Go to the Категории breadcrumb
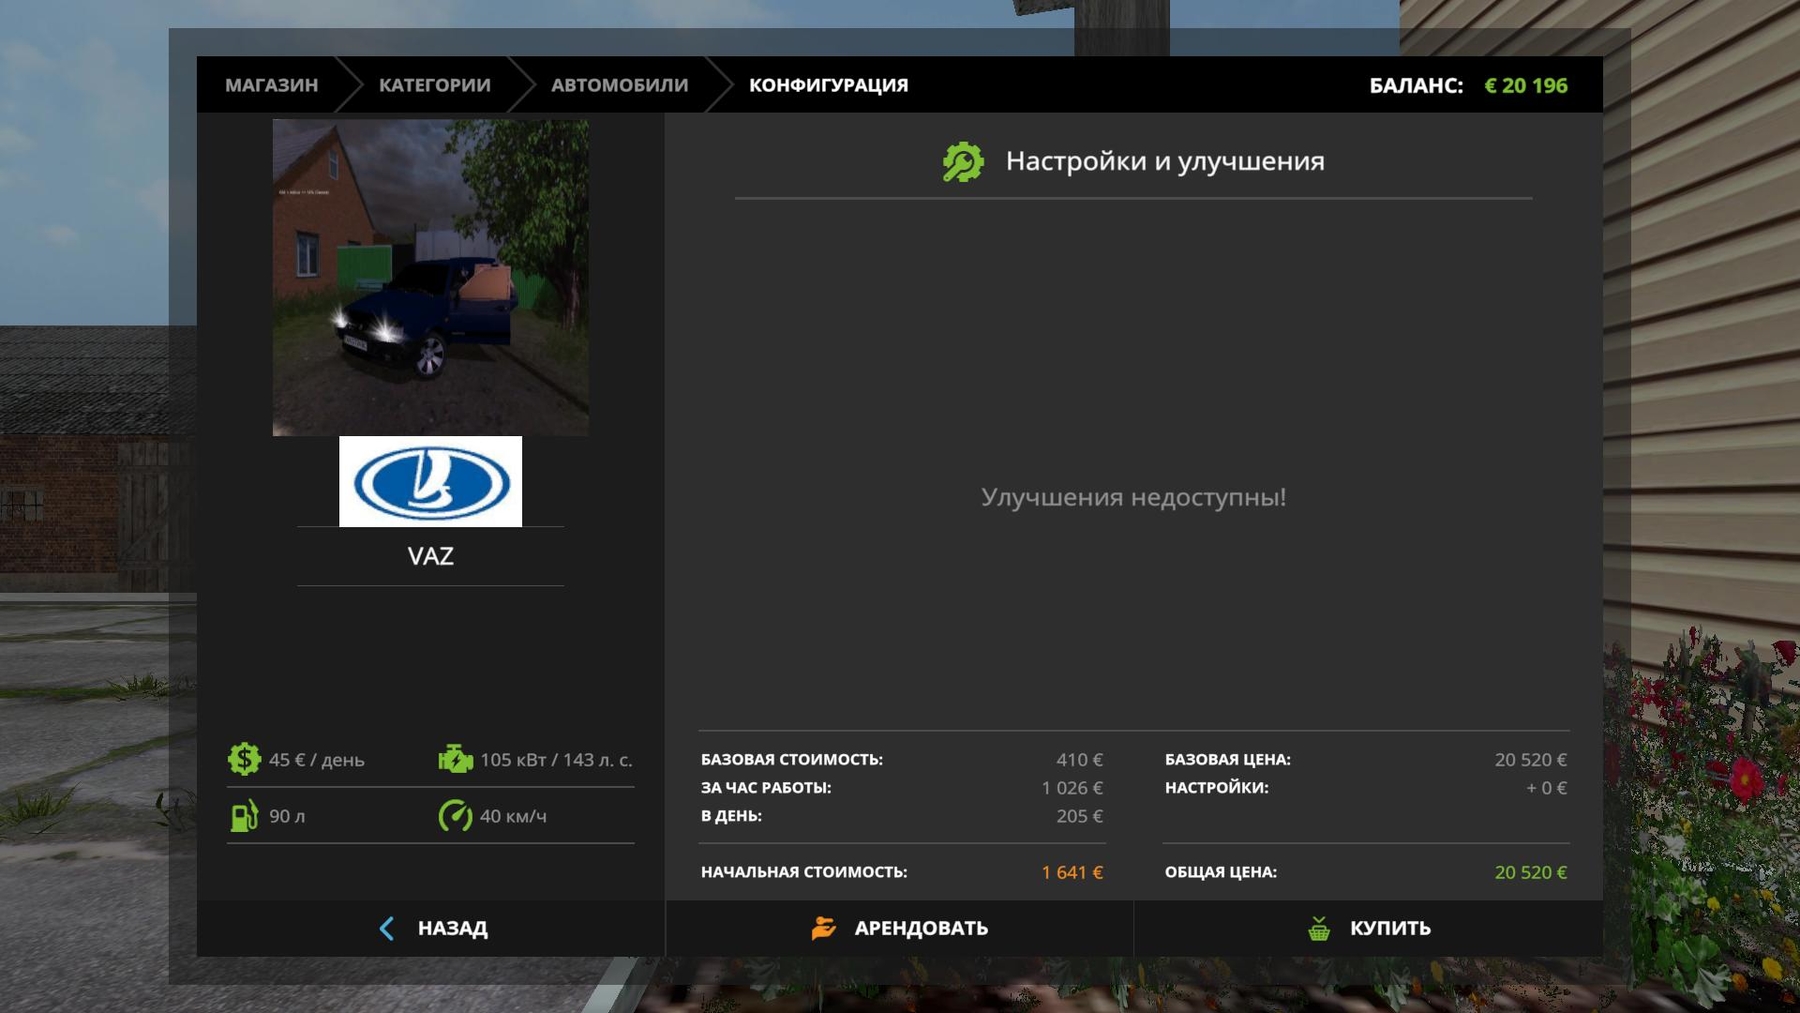 (434, 85)
